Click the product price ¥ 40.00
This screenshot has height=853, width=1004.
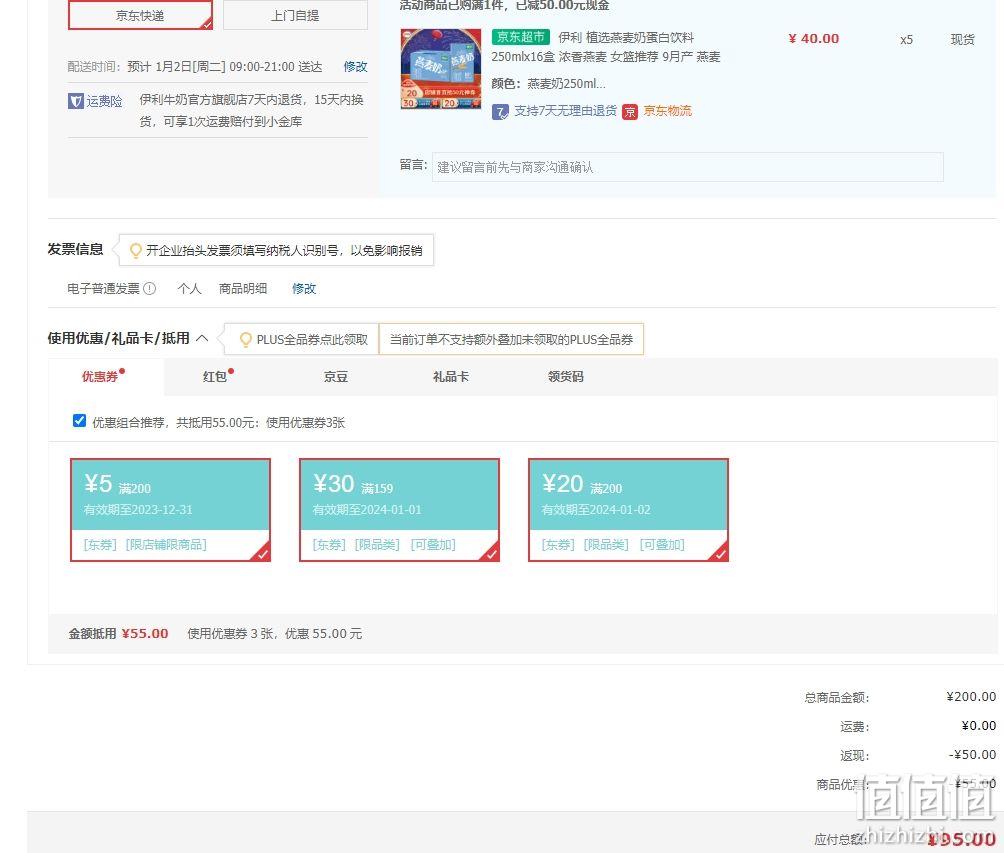(814, 38)
